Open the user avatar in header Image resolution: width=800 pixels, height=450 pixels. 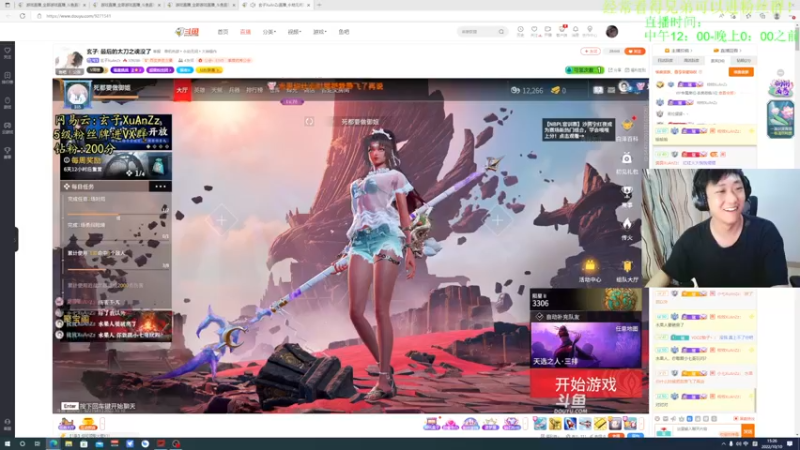(612, 32)
